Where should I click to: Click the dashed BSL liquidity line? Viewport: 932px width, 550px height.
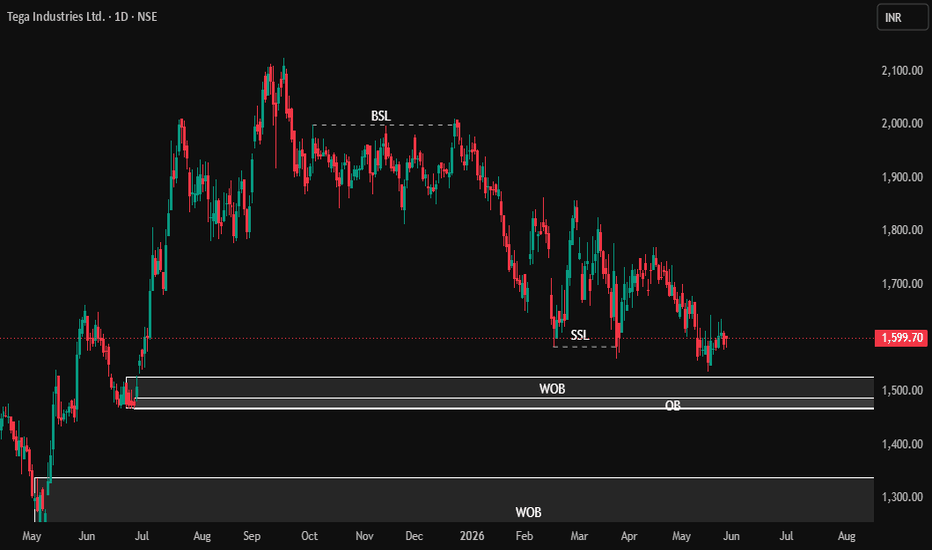pyautogui.click(x=383, y=125)
